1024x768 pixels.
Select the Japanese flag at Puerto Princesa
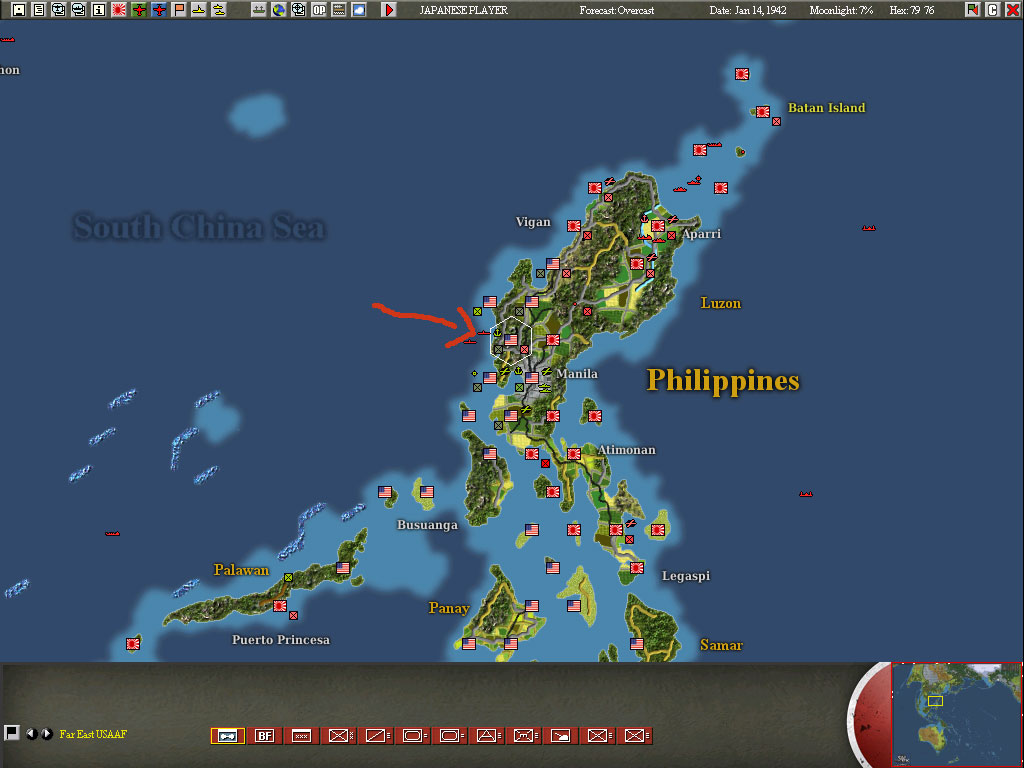[280, 606]
